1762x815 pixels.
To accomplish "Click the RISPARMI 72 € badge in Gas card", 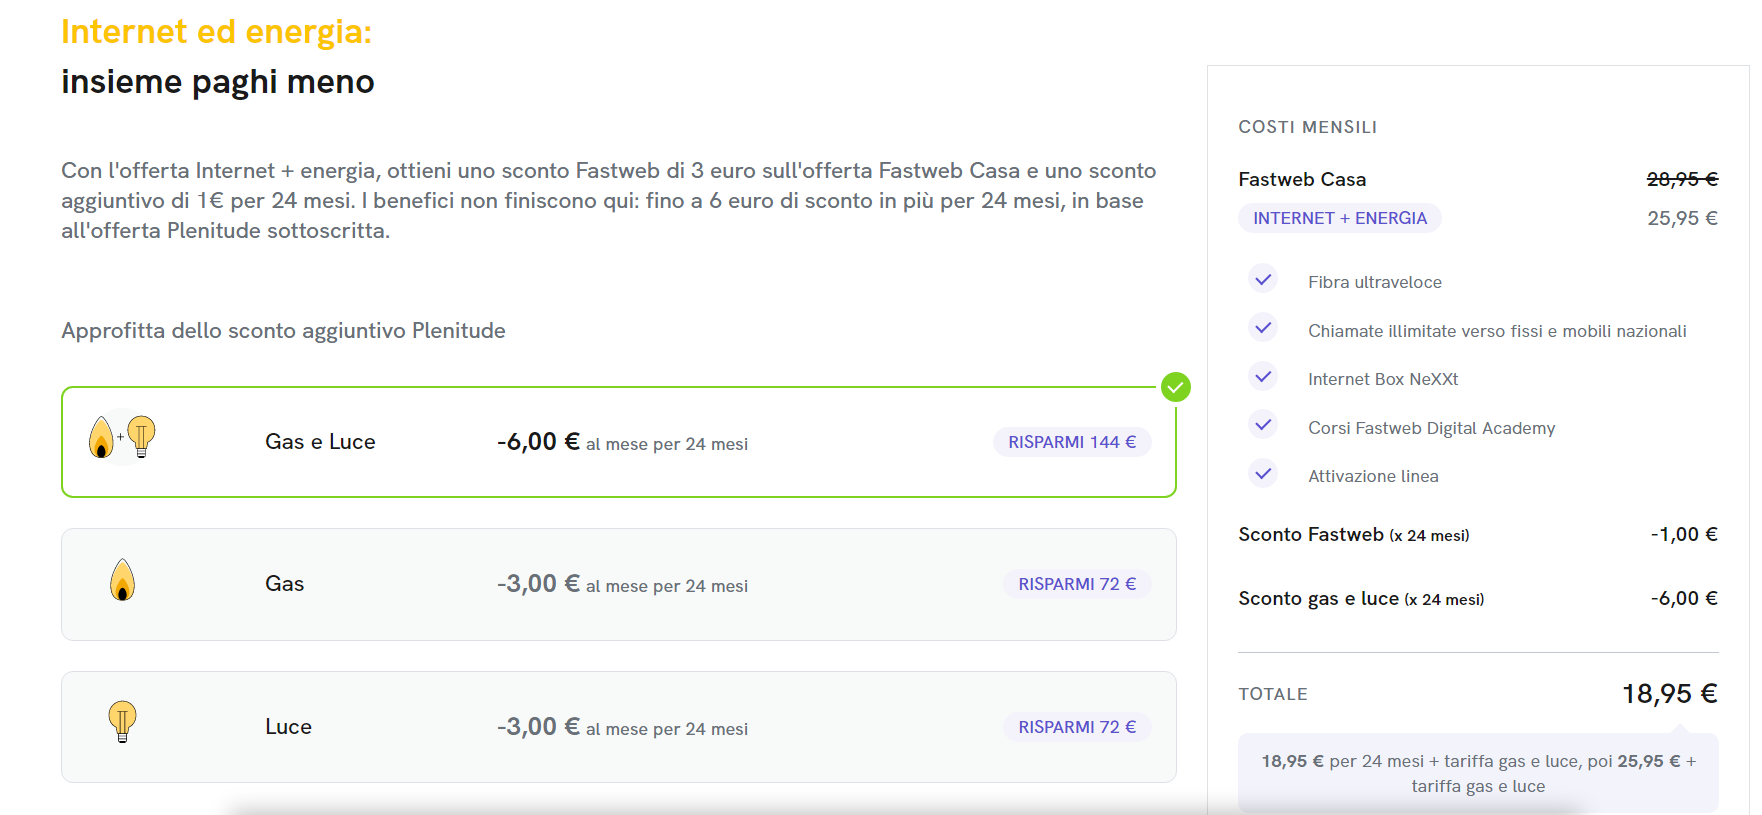I will pyautogui.click(x=1077, y=584).
